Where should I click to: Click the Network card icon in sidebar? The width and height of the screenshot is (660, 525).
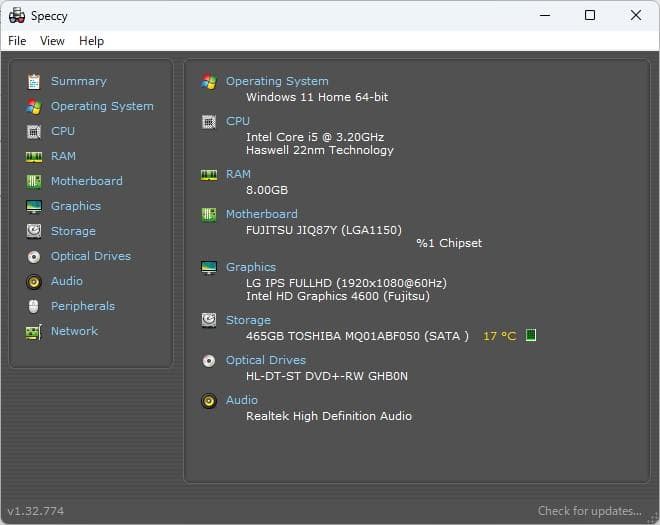[x=34, y=331]
